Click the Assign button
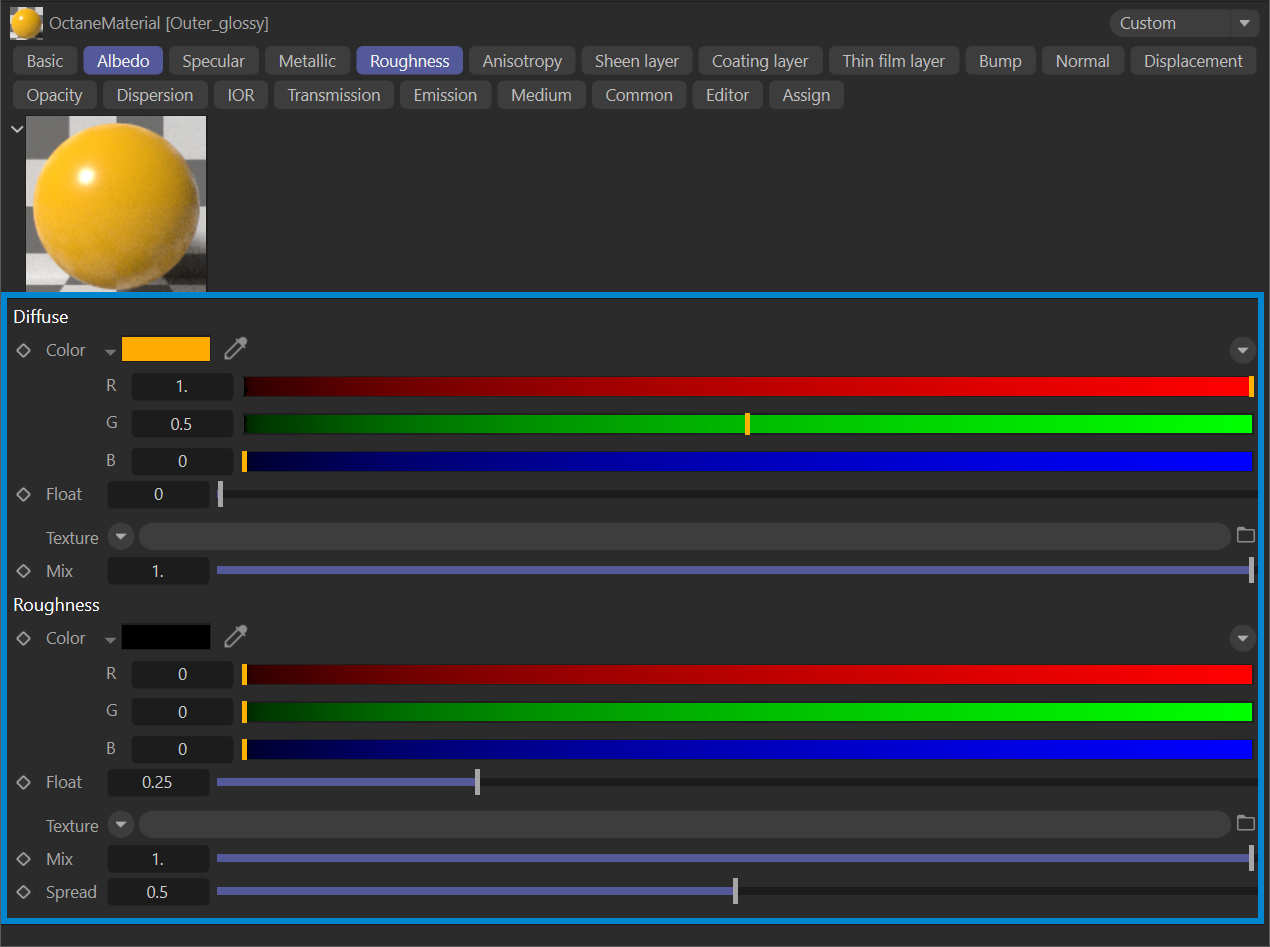Image resolution: width=1270 pixels, height=947 pixels. tap(806, 95)
